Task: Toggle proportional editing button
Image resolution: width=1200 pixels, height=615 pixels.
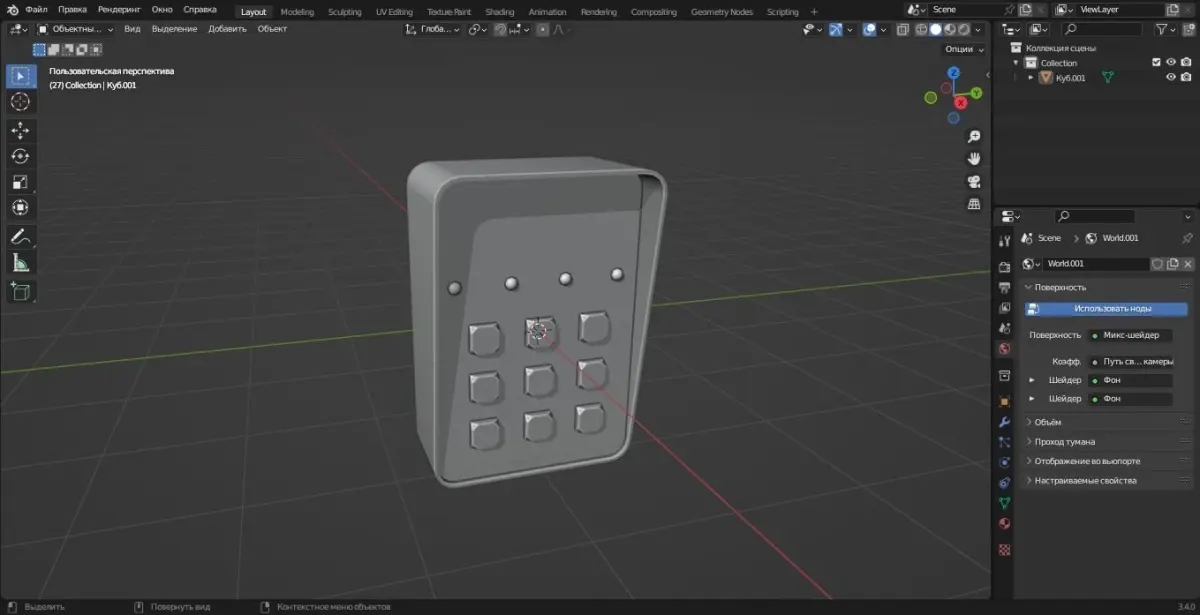Action: (x=543, y=29)
